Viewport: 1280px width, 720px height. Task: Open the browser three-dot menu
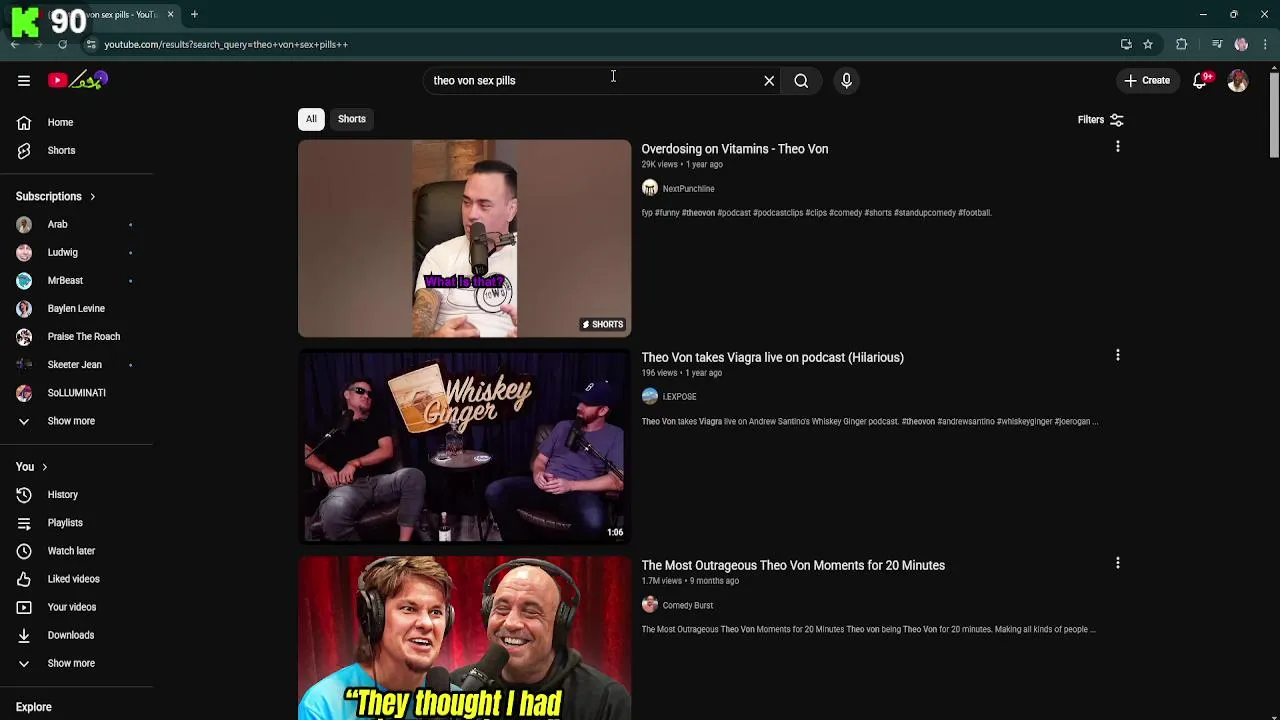pos(1265,44)
